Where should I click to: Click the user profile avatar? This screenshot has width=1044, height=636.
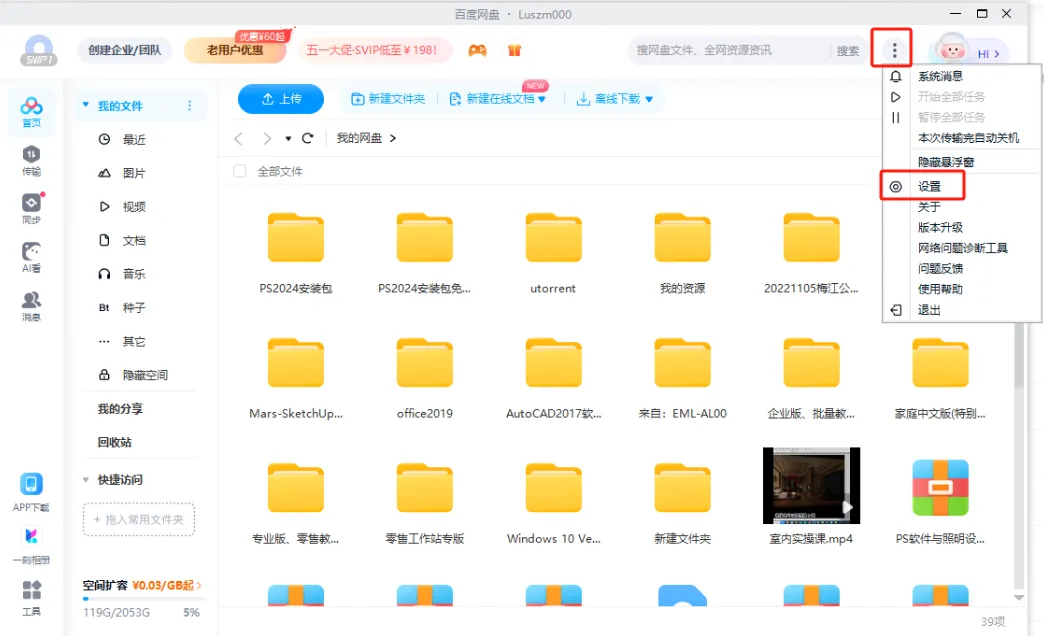pos(952,48)
